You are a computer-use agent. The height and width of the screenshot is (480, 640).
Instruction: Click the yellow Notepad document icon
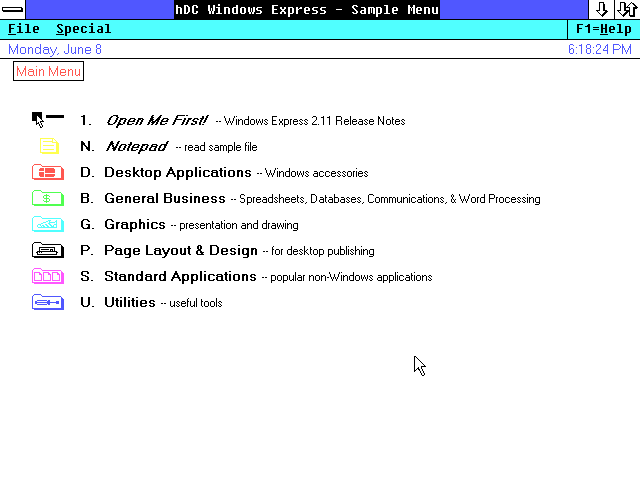click(x=49, y=146)
